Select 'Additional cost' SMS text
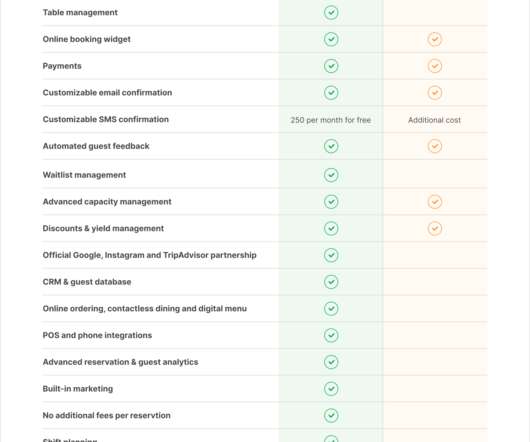 pyautogui.click(x=434, y=120)
